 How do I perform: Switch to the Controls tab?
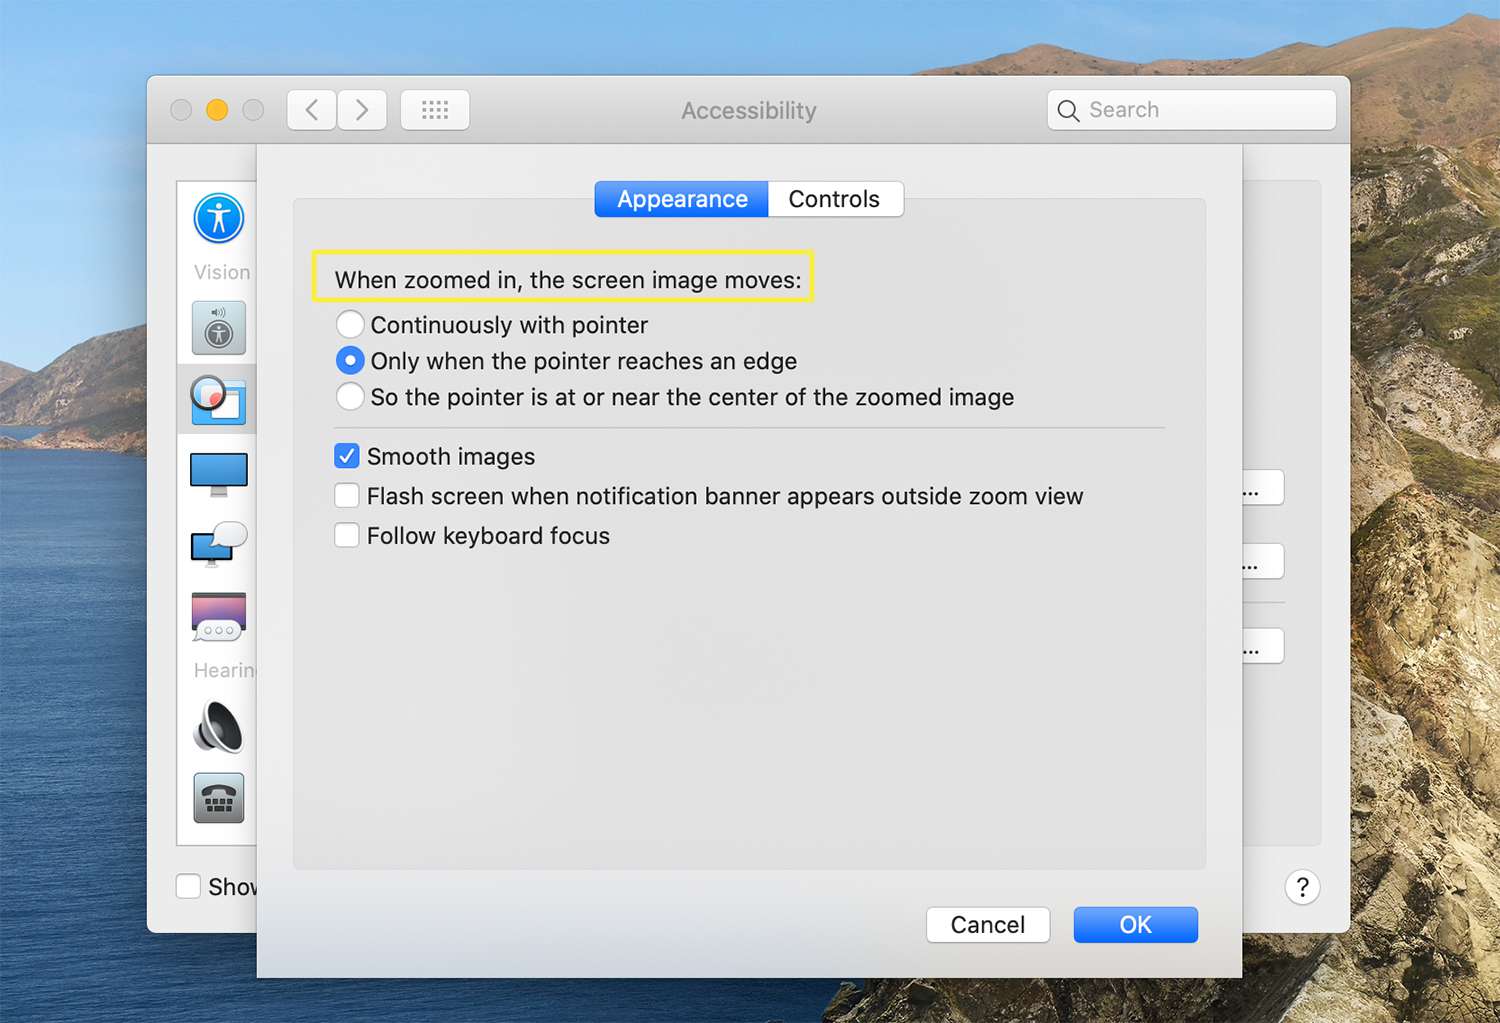pyautogui.click(x=834, y=199)
